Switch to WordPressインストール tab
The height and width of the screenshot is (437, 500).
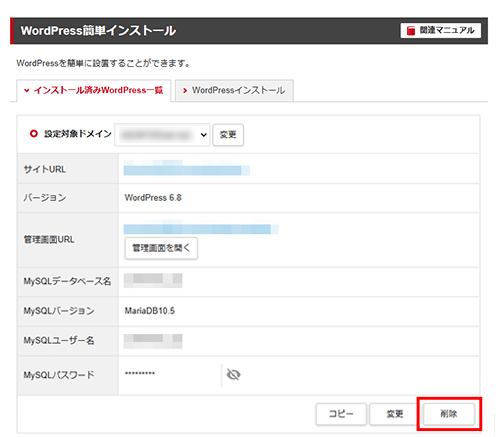tap(234, 90)
